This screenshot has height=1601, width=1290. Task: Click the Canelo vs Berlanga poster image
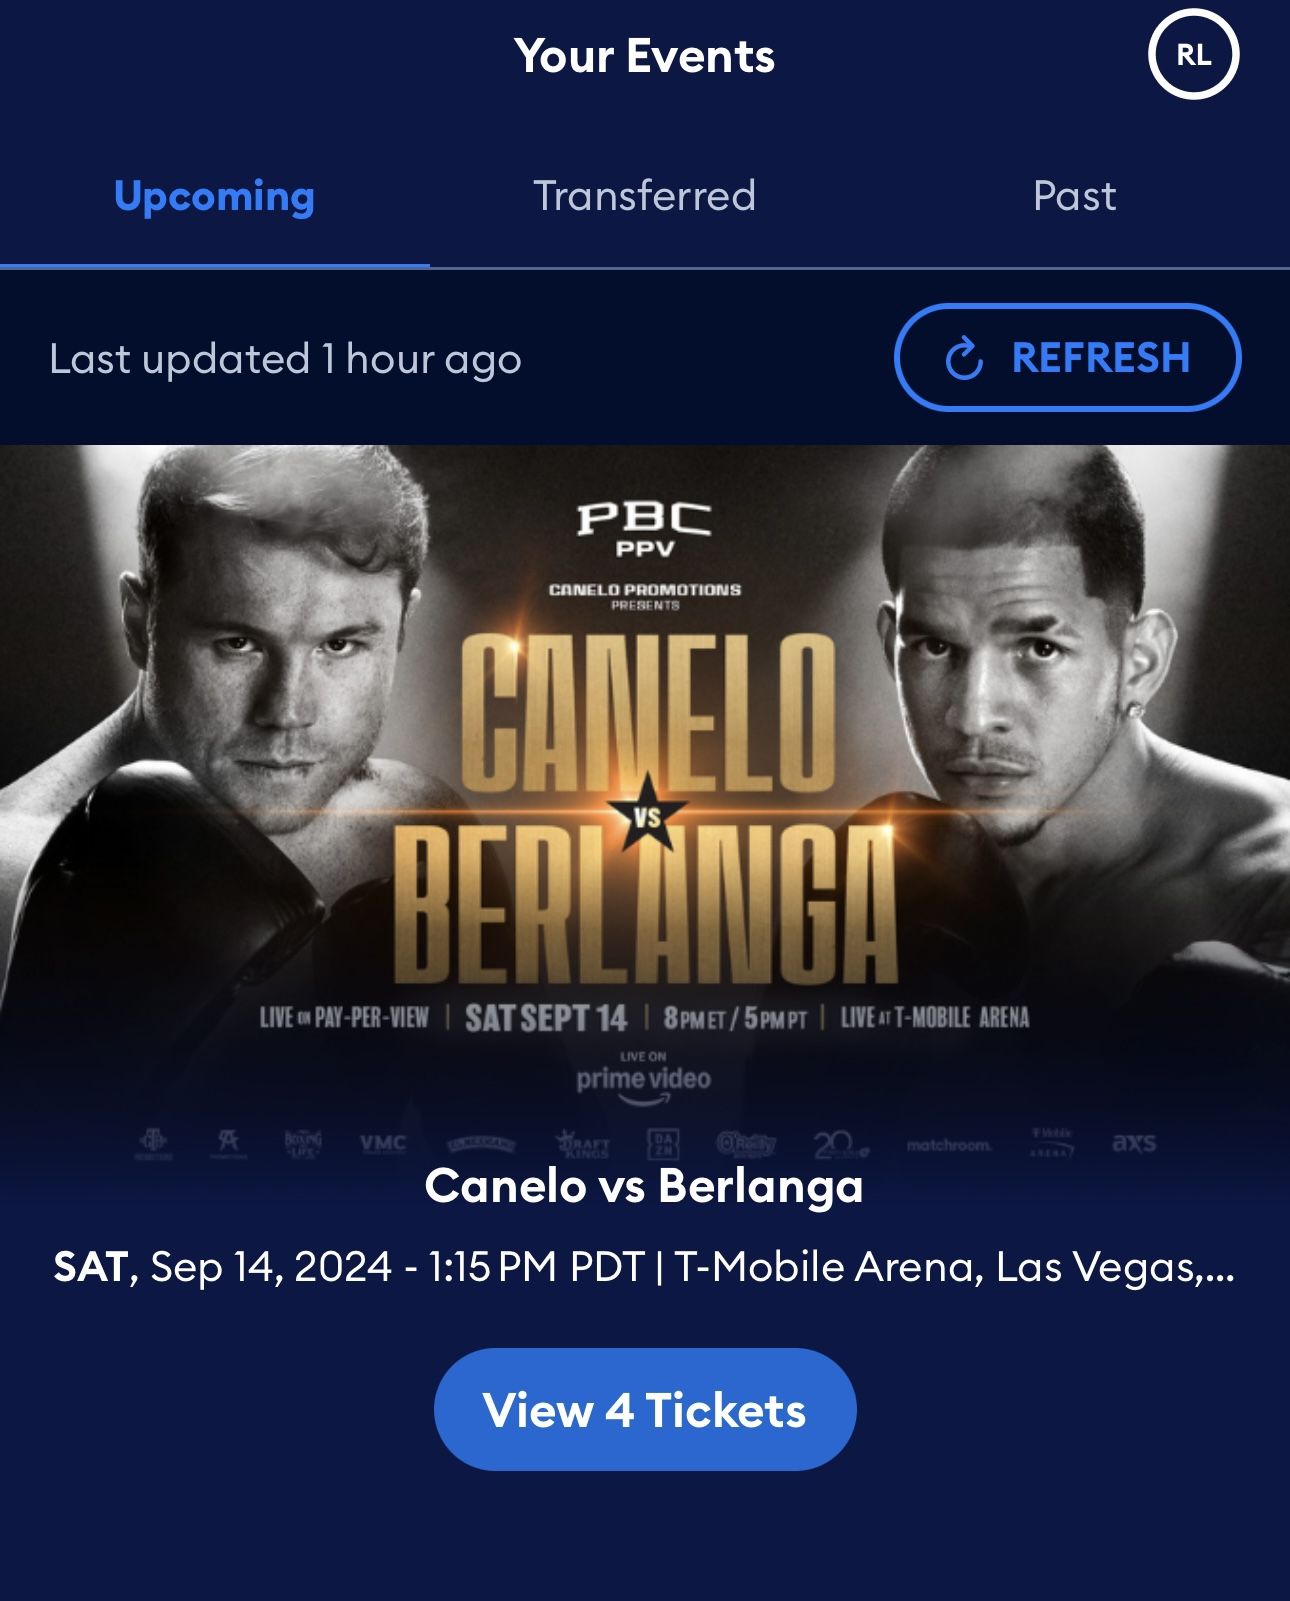645,800
